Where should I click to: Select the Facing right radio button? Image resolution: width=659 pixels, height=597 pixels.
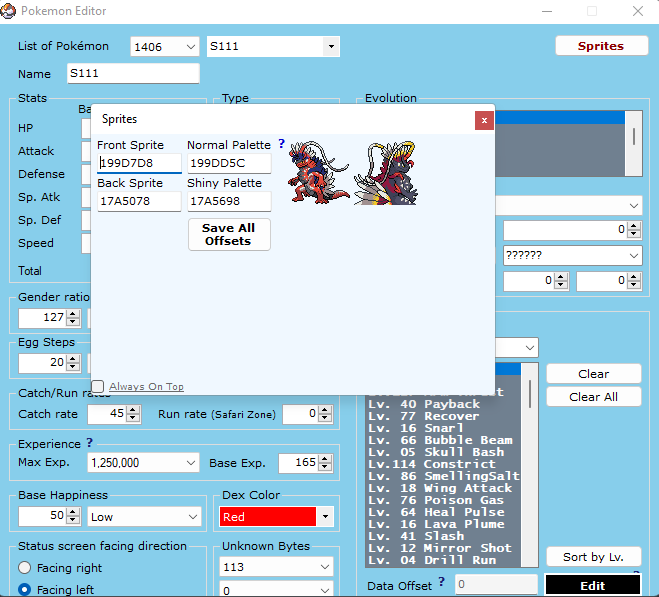[x=26, y=568]
